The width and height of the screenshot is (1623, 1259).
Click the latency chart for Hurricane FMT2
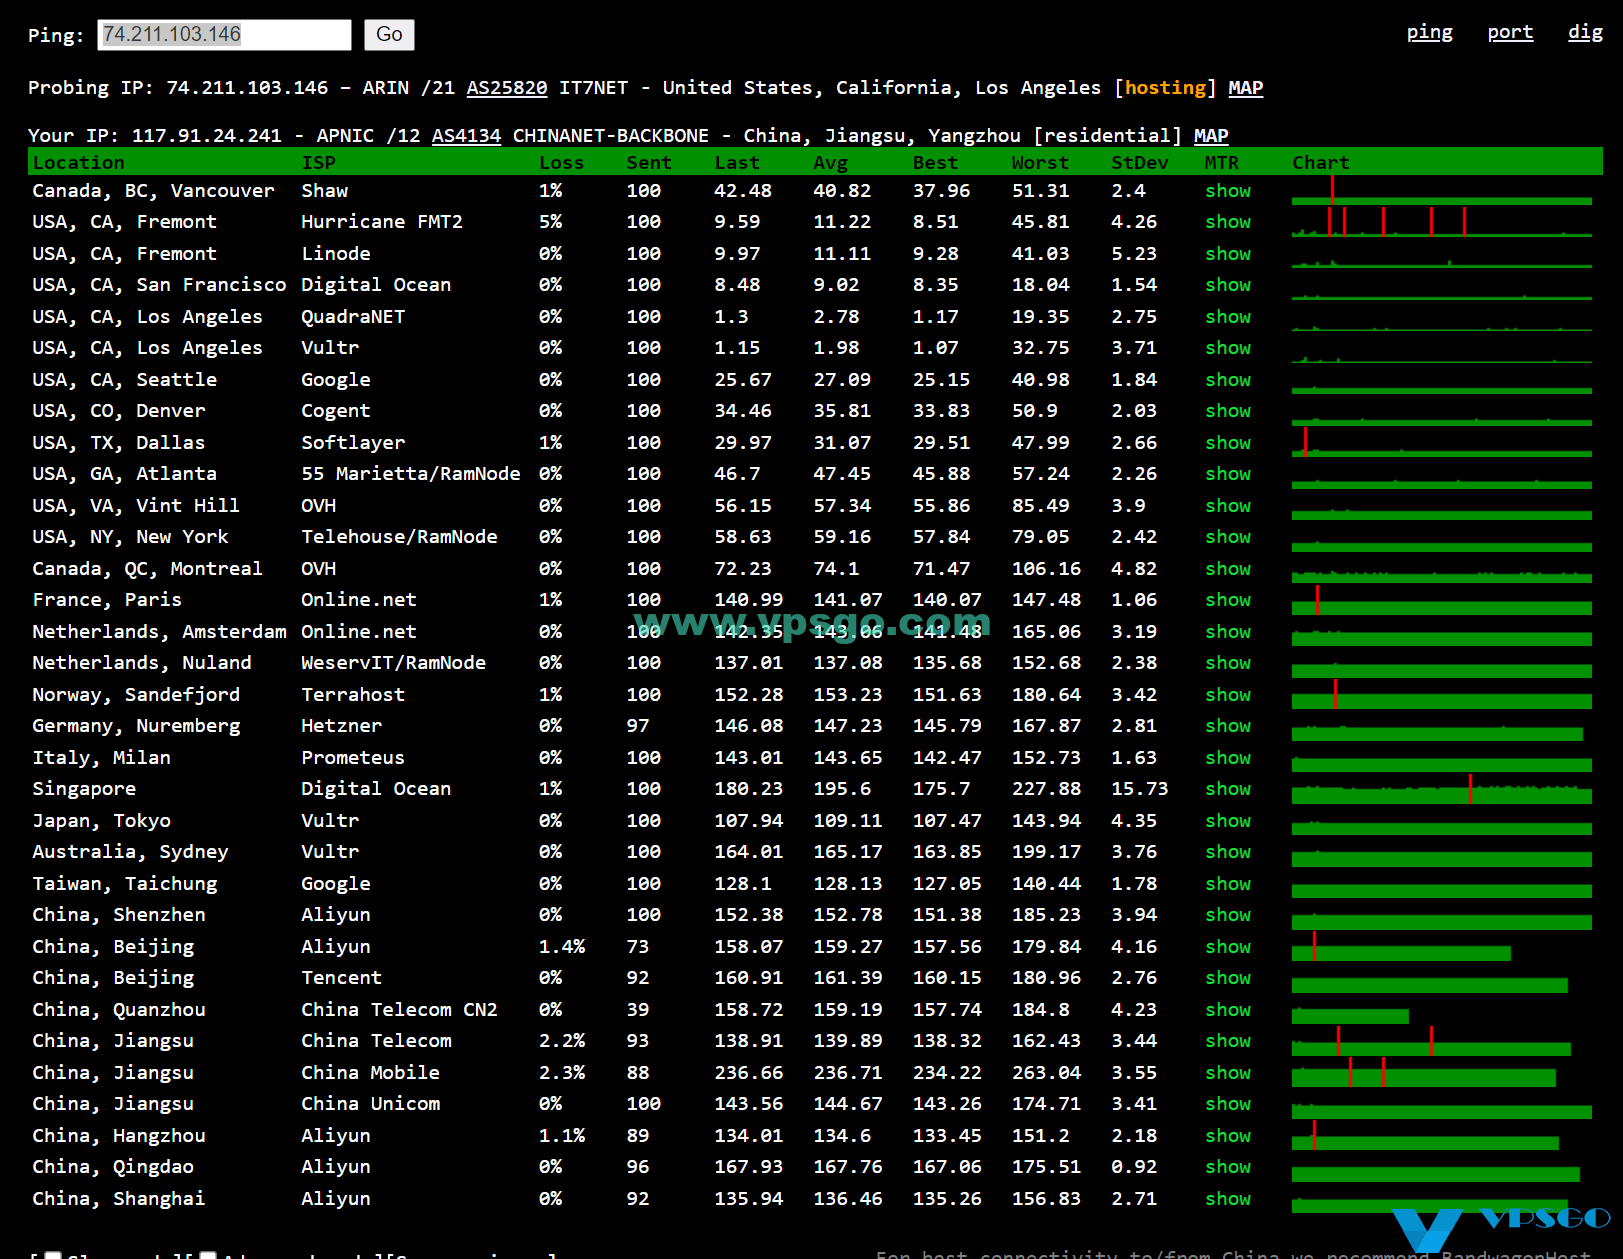click(x=1441, y=222)
